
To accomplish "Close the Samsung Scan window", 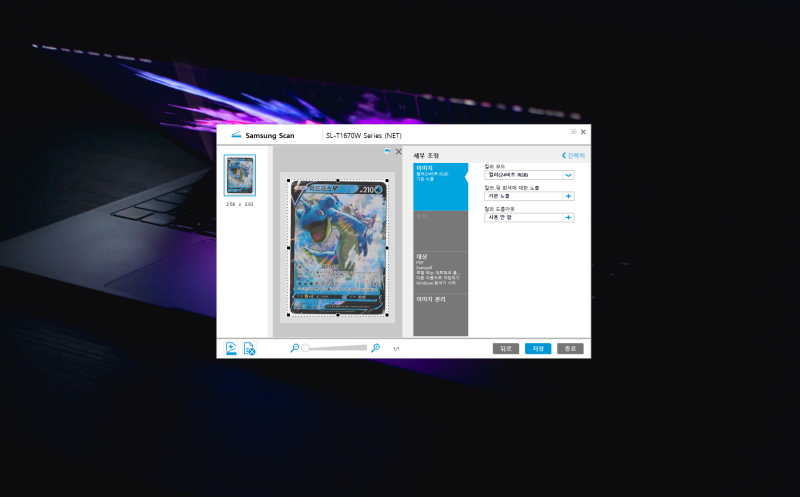I will [583, 132].
